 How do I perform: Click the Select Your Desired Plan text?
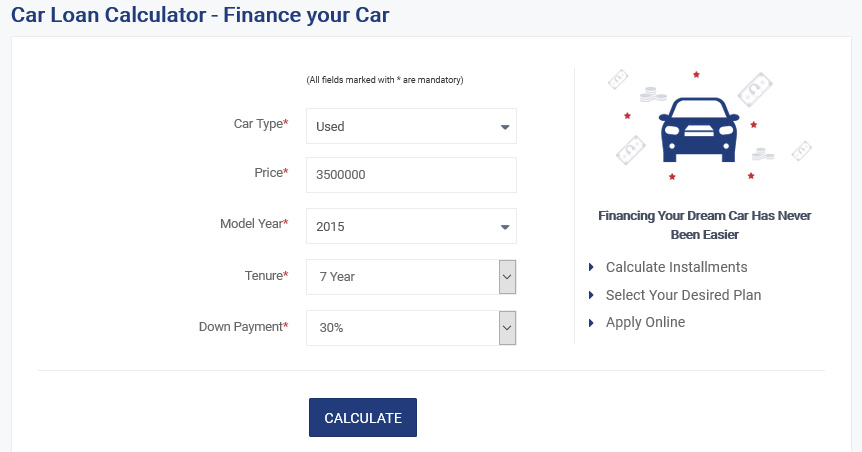pos(683,295)
